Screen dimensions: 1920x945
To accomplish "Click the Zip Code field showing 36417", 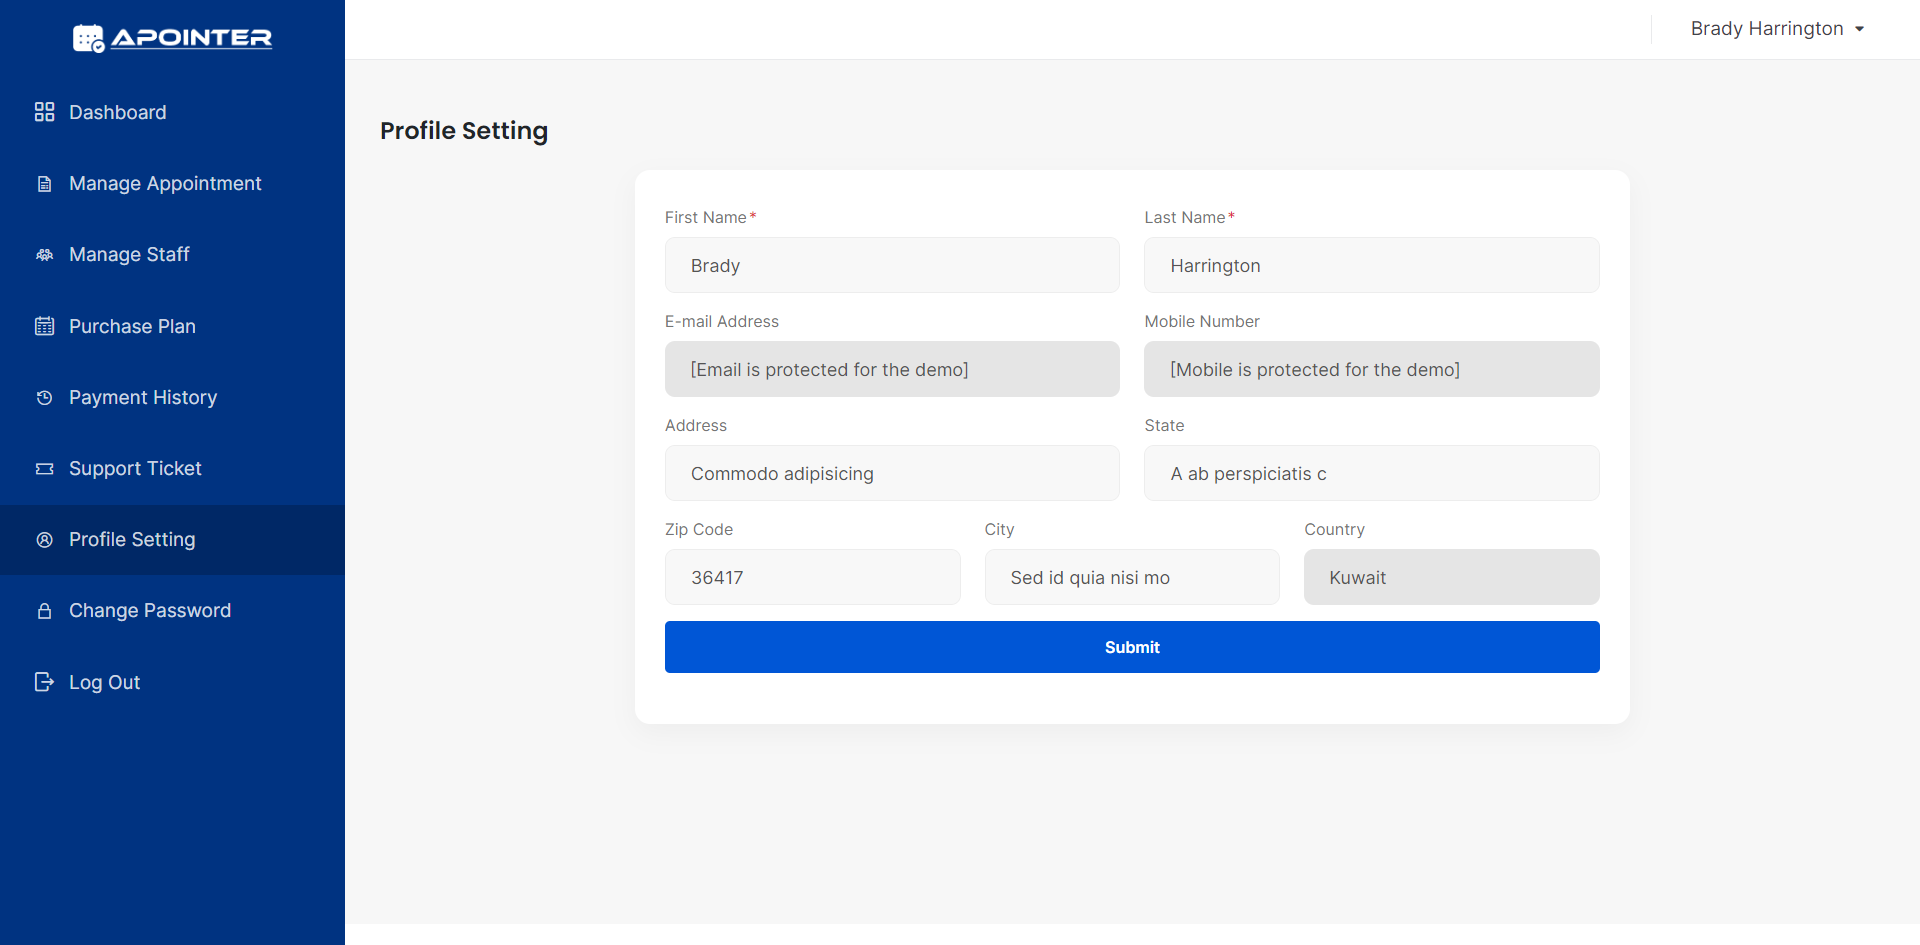I will [x=812, y=577].
